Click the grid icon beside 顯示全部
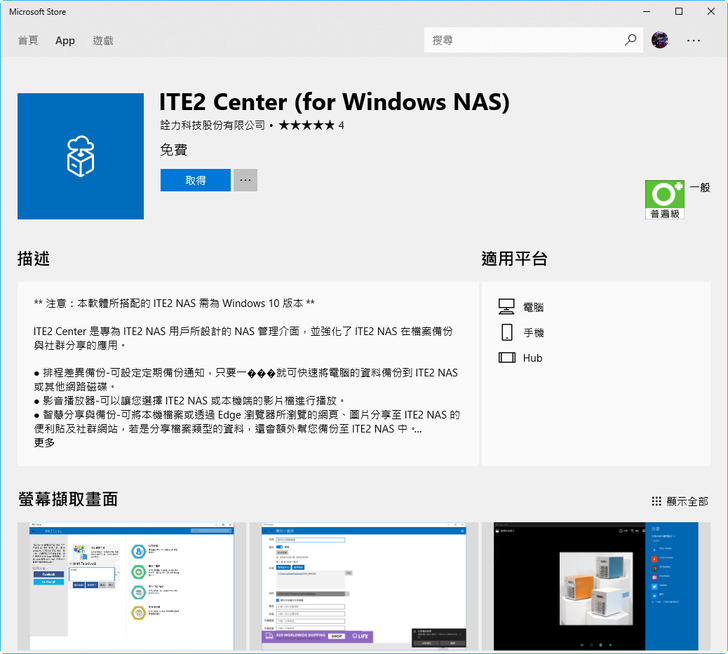The image size is (728, 654). click(656, 501)
